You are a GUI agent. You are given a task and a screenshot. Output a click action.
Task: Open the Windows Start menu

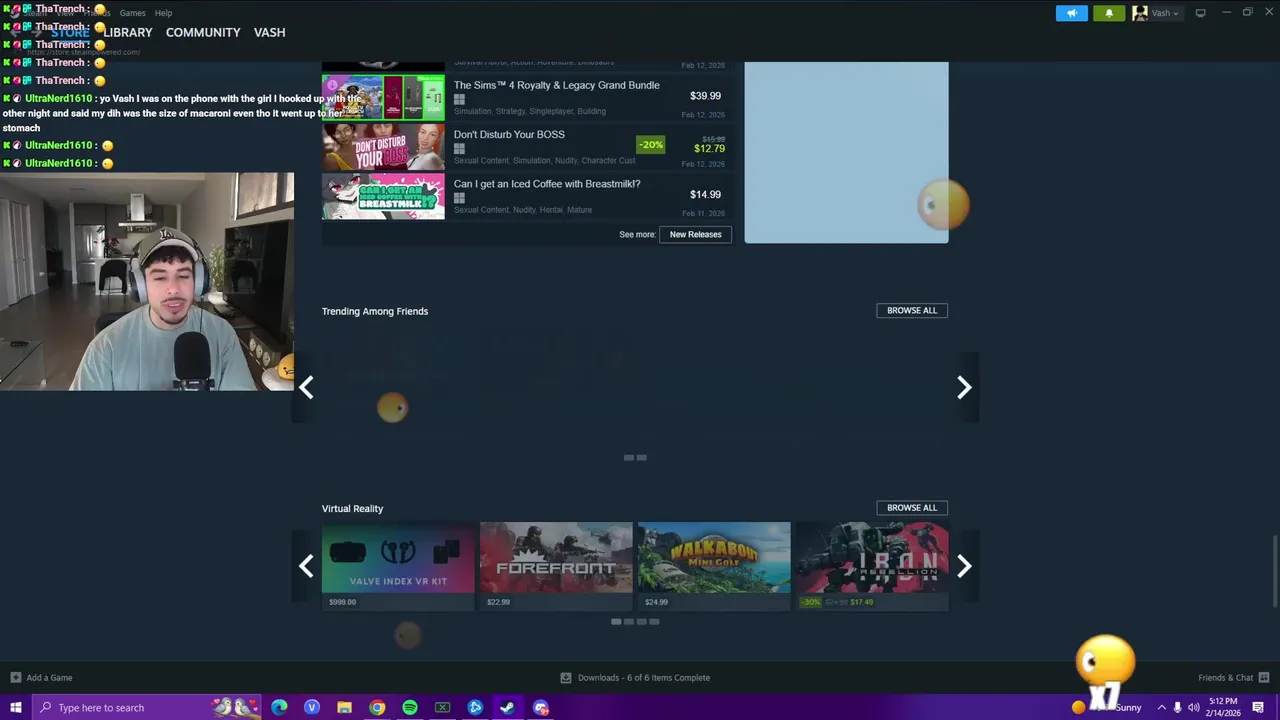pyautogui.click(x=15, y=707)
